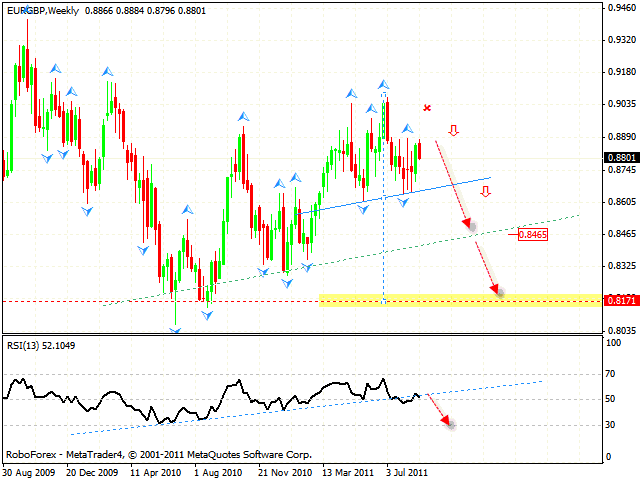
Task: Click the 30 Aug 2009 date label
Action: click(29, 473)
